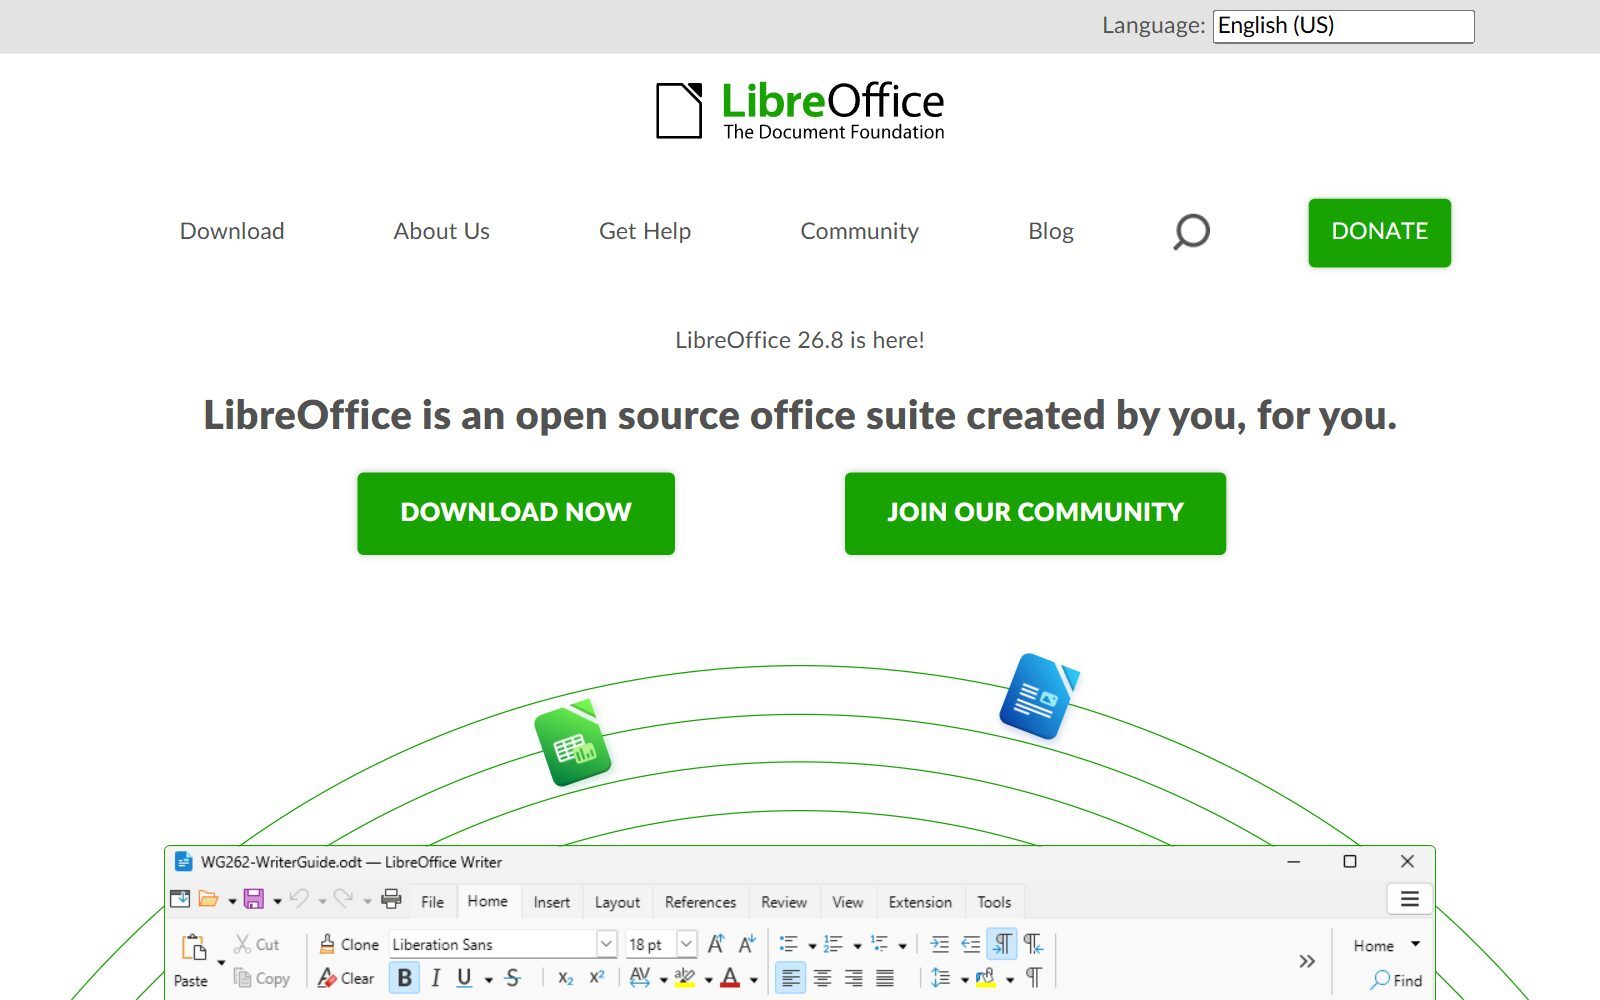Screen dimensions: 1600x1000
Task: Click the Increase indent icon
Action: click(x=939, y=944)
